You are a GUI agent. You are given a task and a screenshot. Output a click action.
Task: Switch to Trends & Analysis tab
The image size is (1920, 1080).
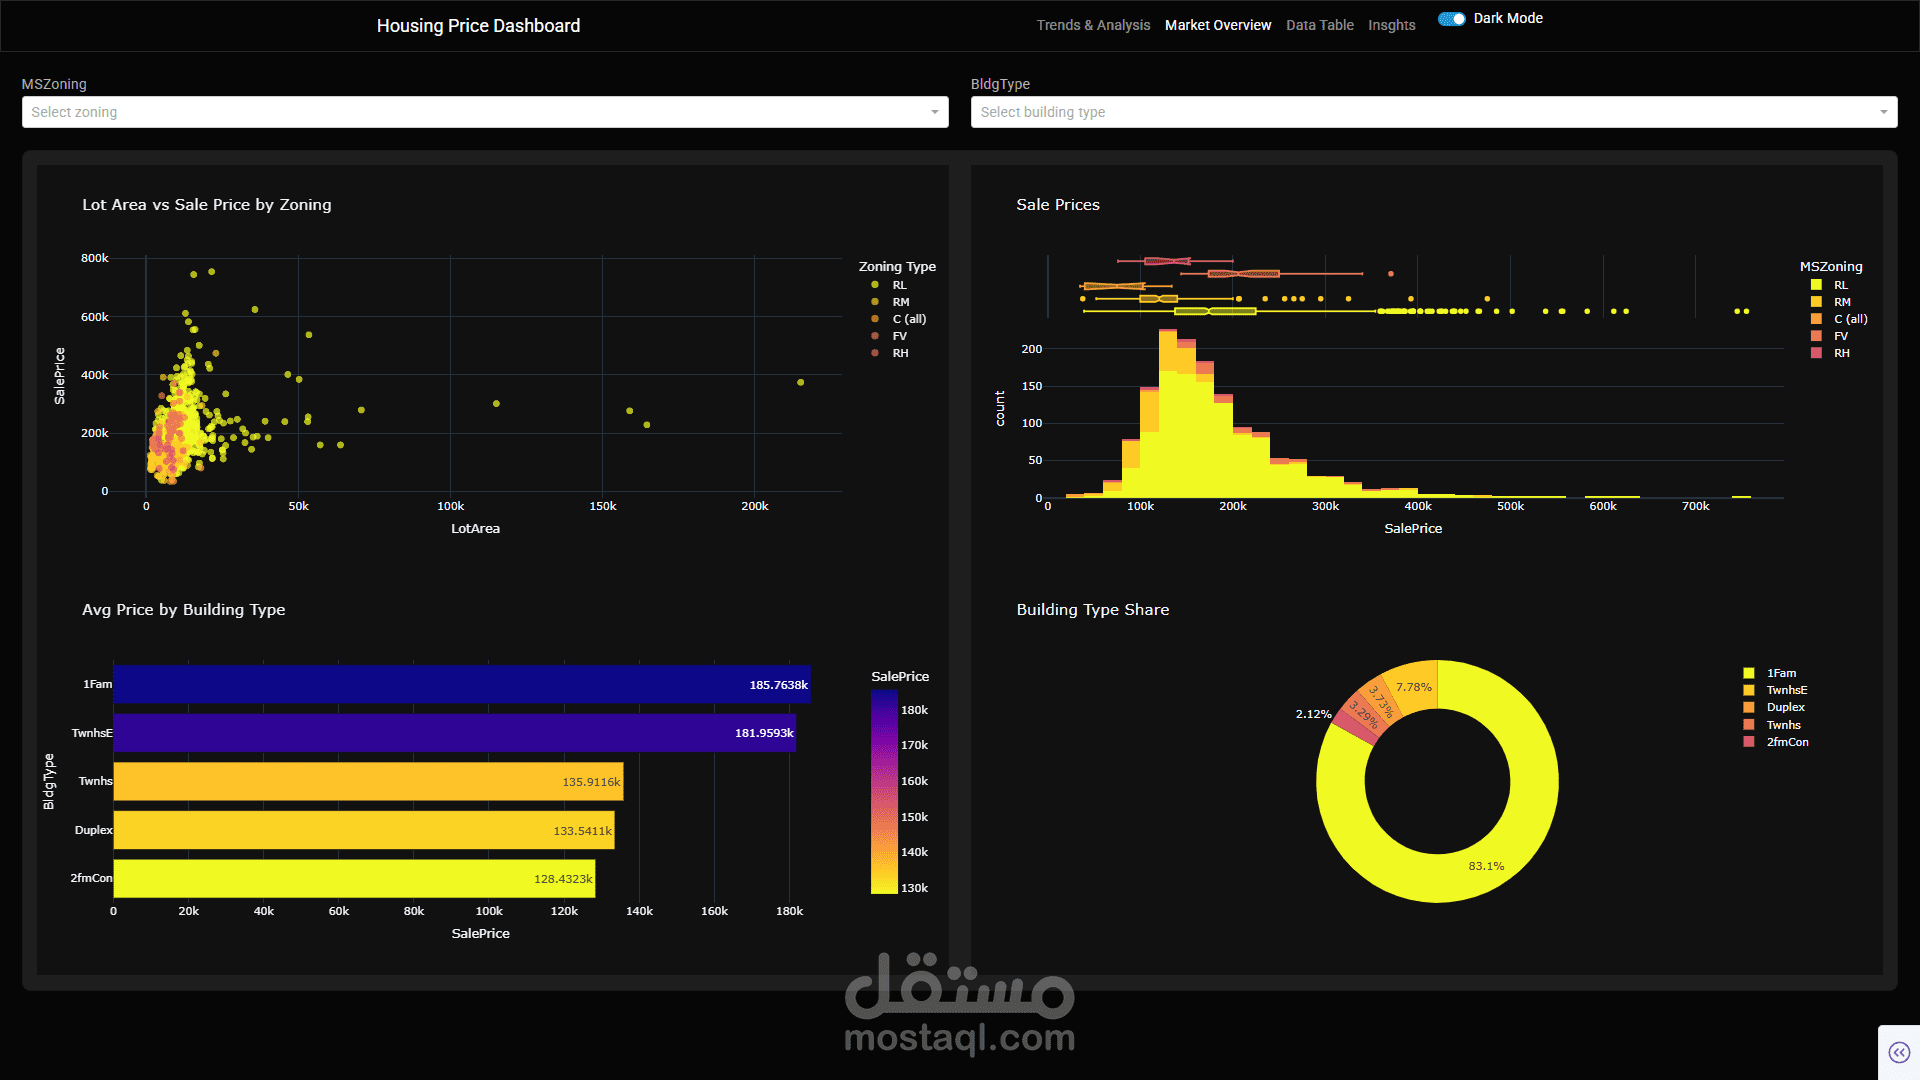(x=1093, y=25)
